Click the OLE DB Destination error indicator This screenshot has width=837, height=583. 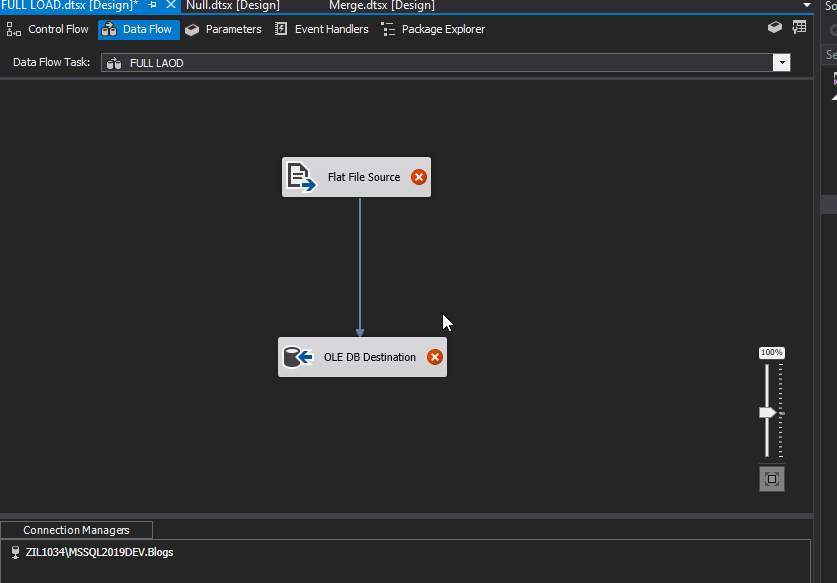click(435, 357)
